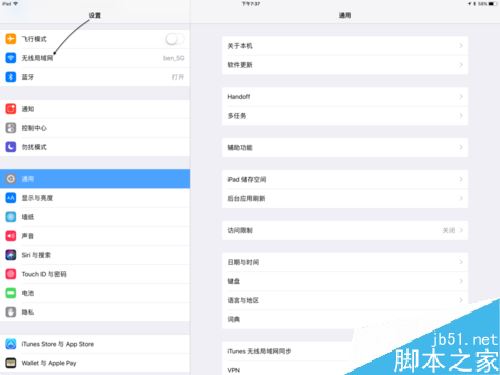This screenshot has height=375, width=500.
Task: Open About (关于本机) via its chevron
Action: [461, 46]
